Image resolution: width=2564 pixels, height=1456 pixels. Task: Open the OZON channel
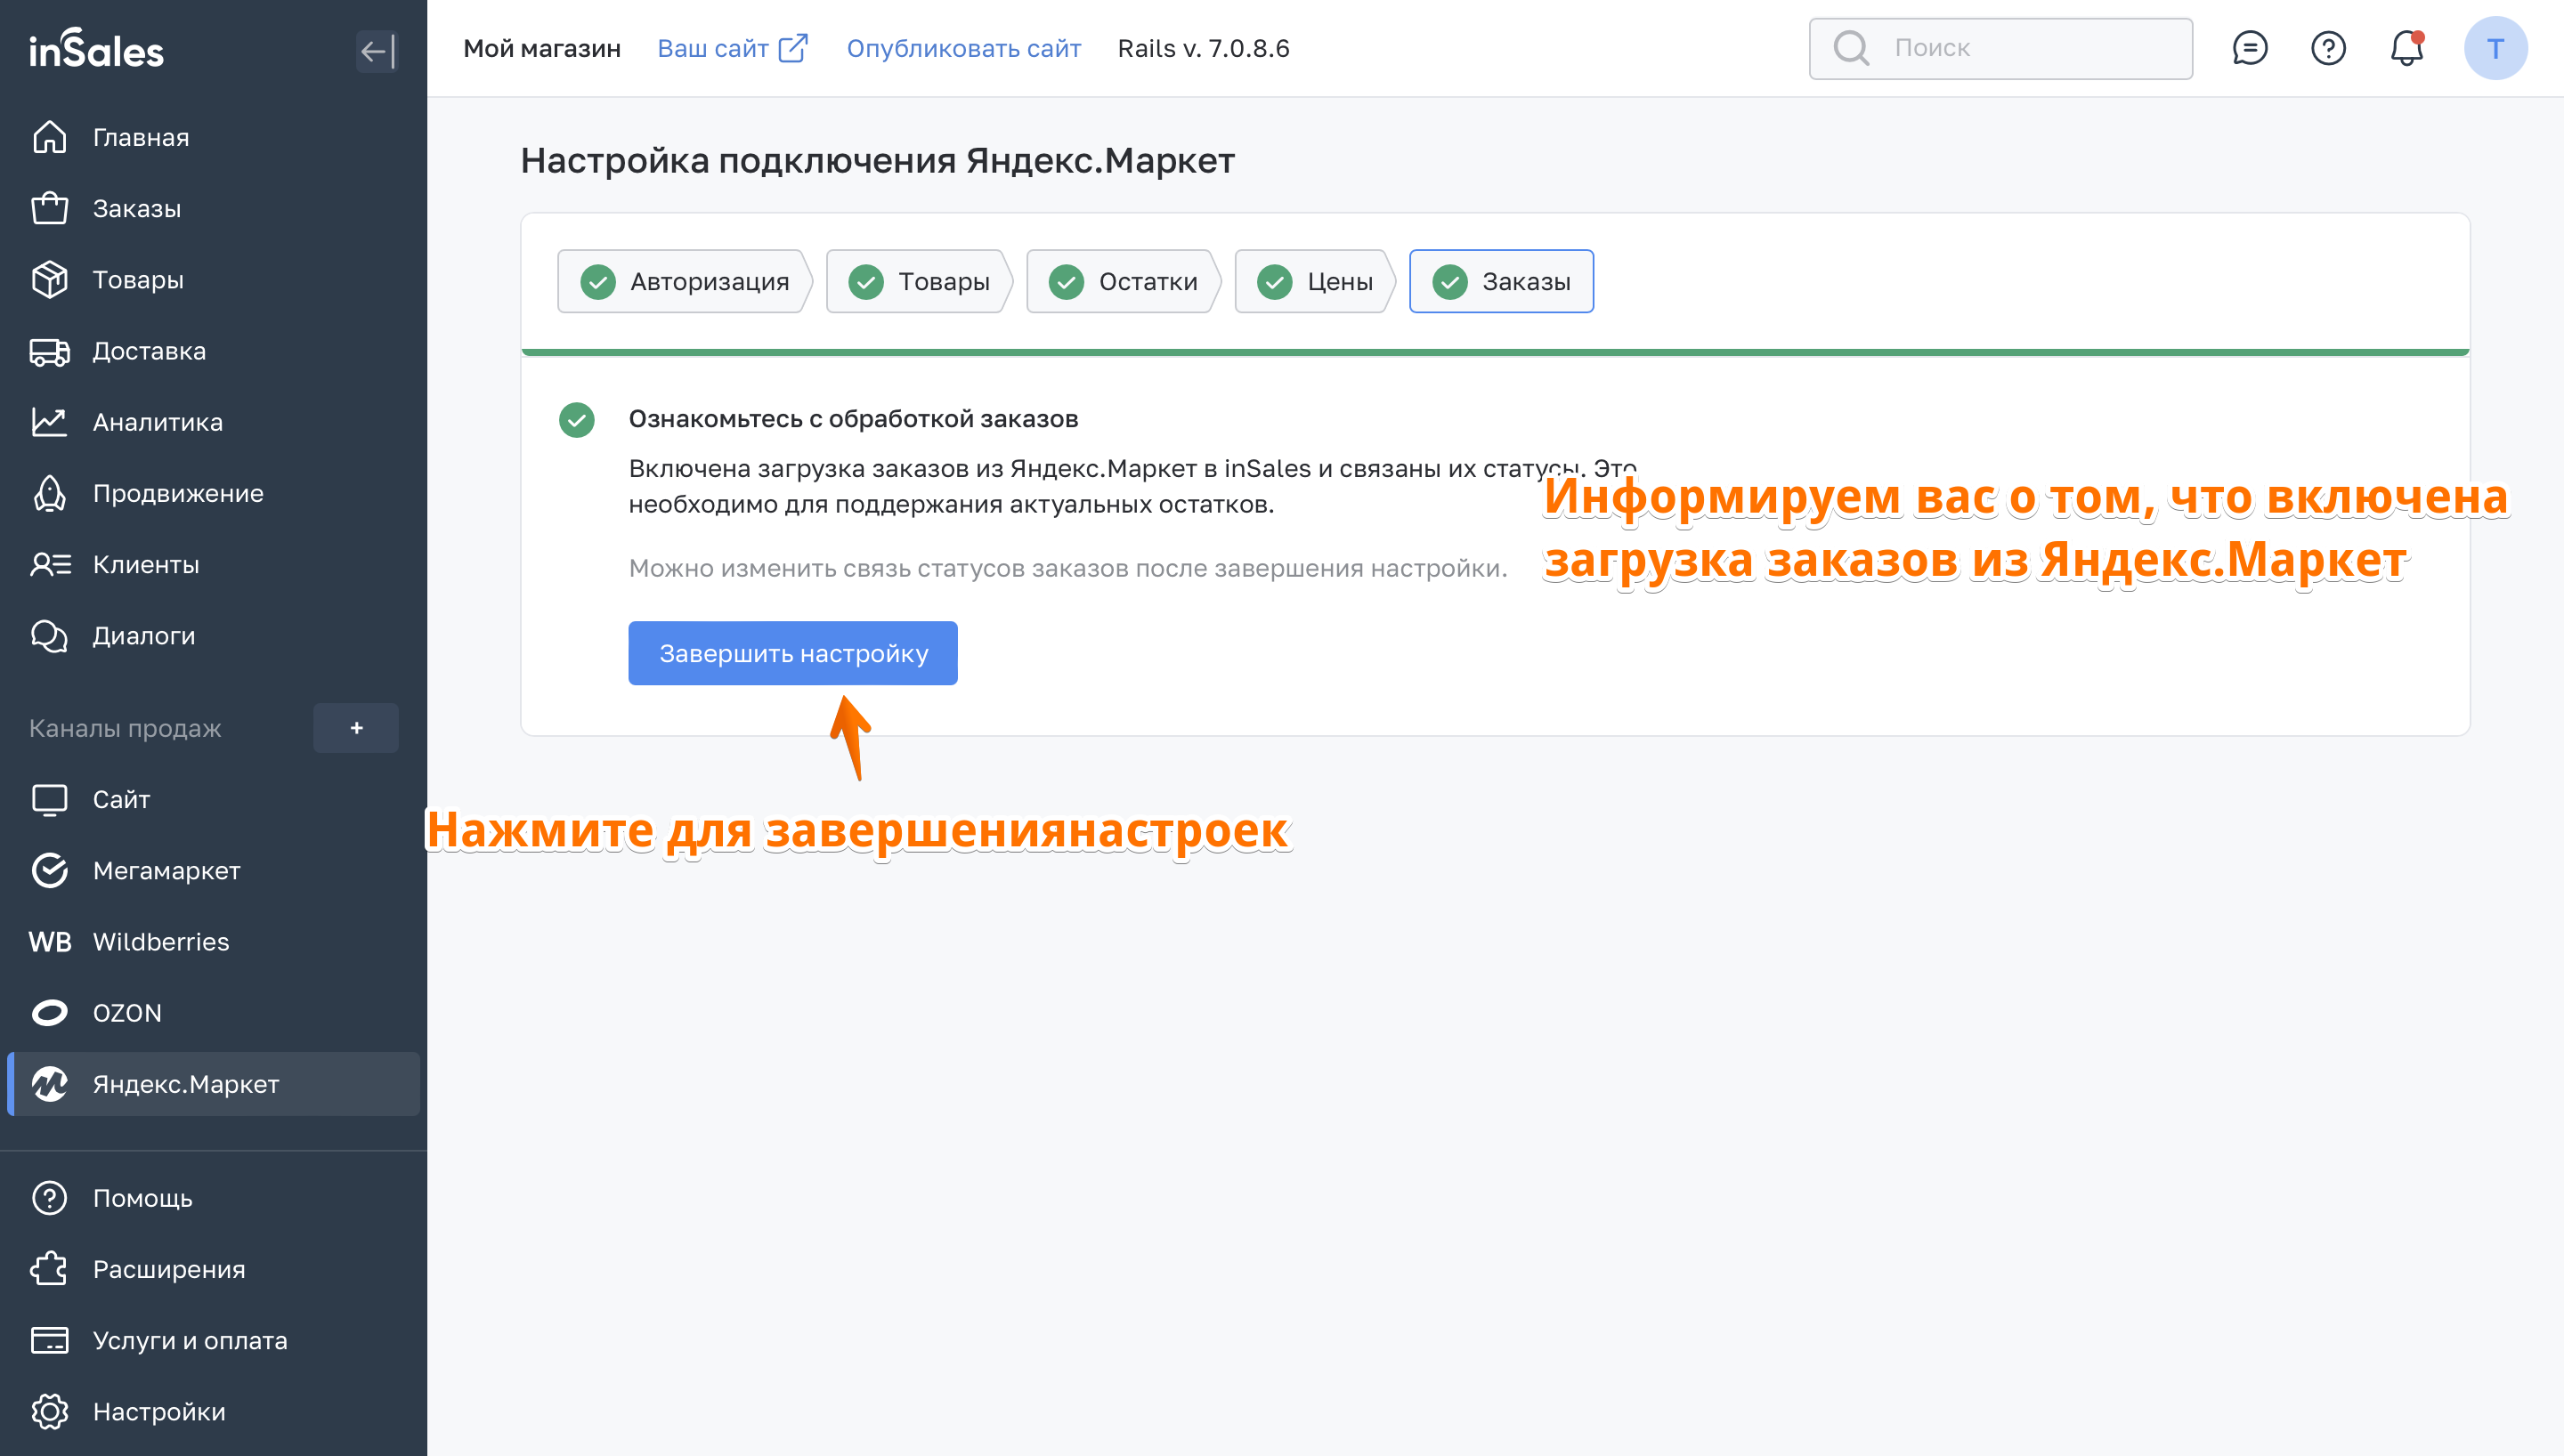(126, 1013)
